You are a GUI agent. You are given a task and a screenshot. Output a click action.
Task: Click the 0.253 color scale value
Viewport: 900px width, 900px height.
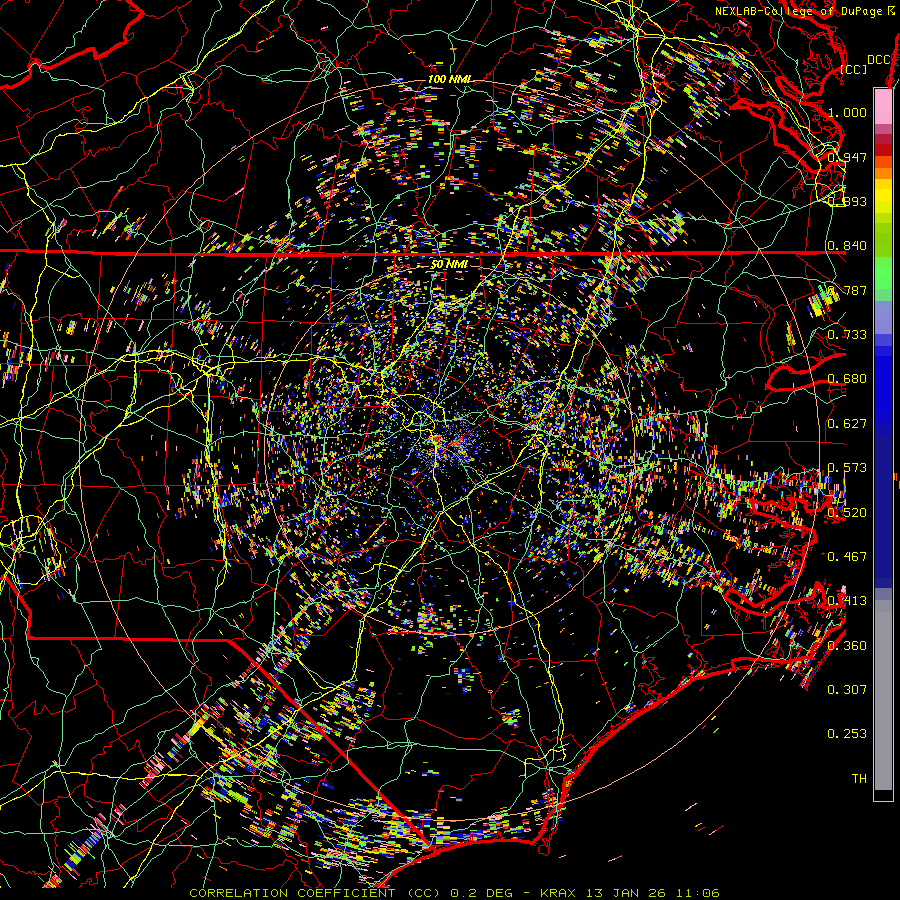847,734
